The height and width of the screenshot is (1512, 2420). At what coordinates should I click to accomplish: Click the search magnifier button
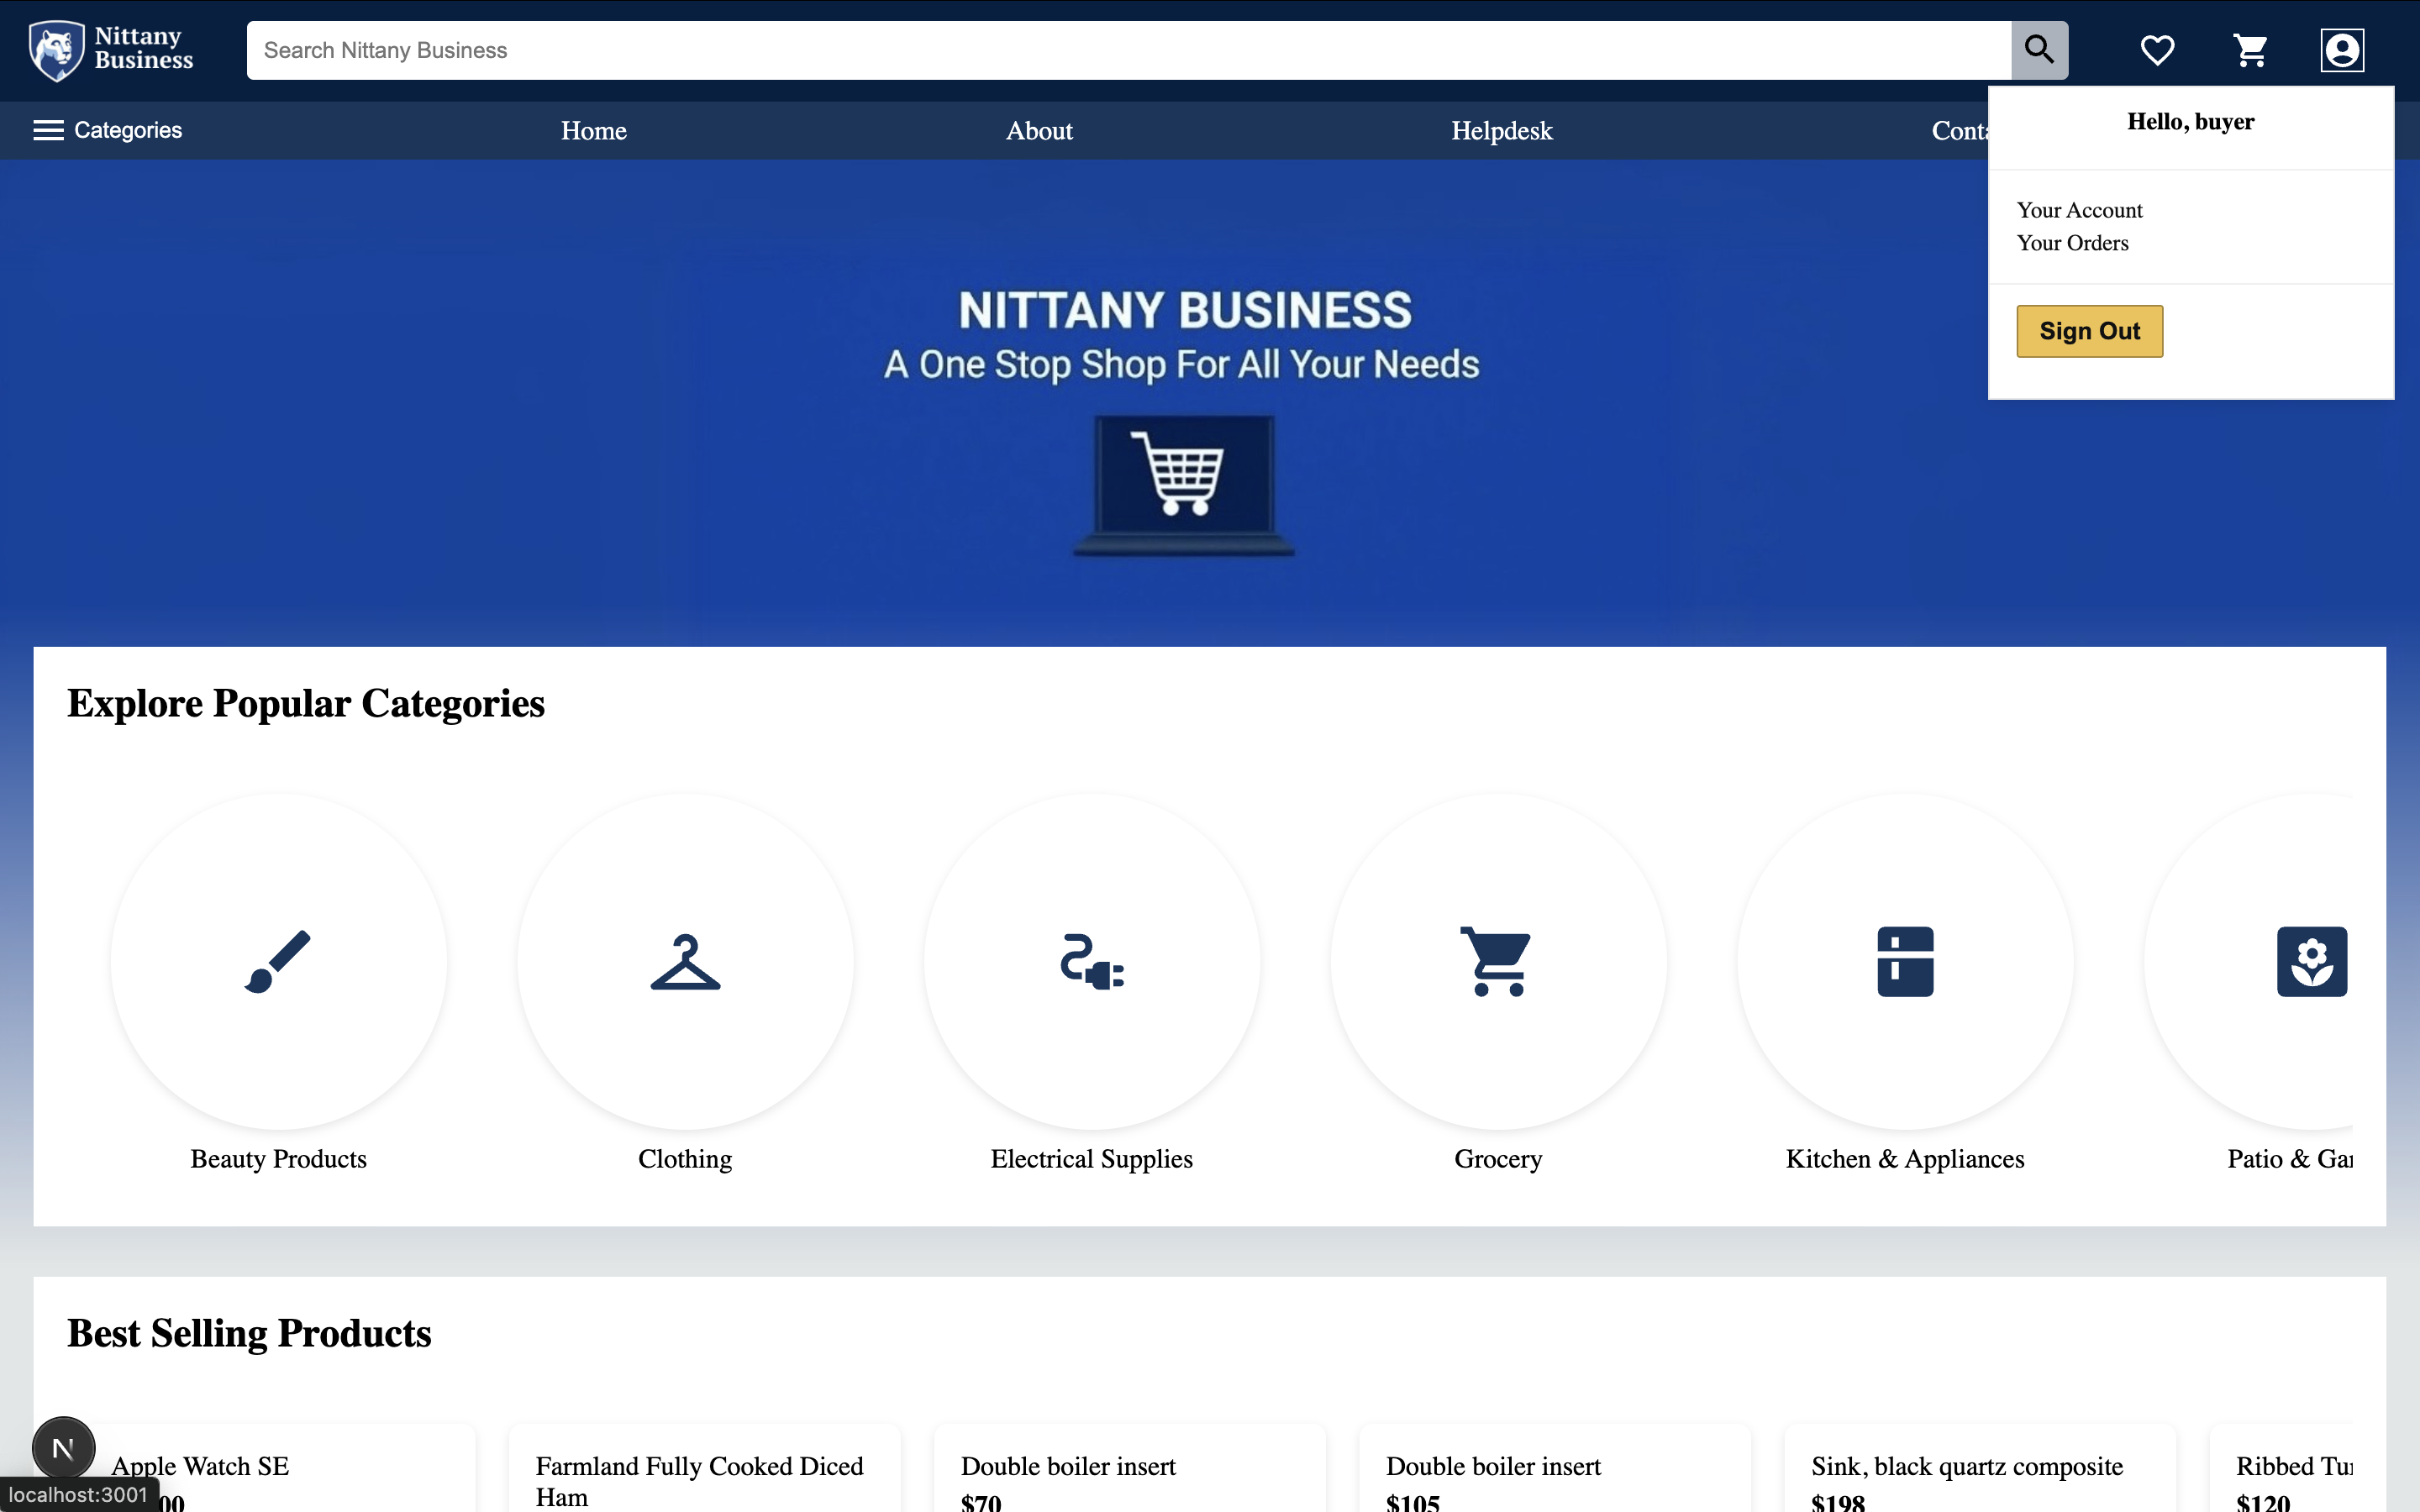coord(2039,50)
